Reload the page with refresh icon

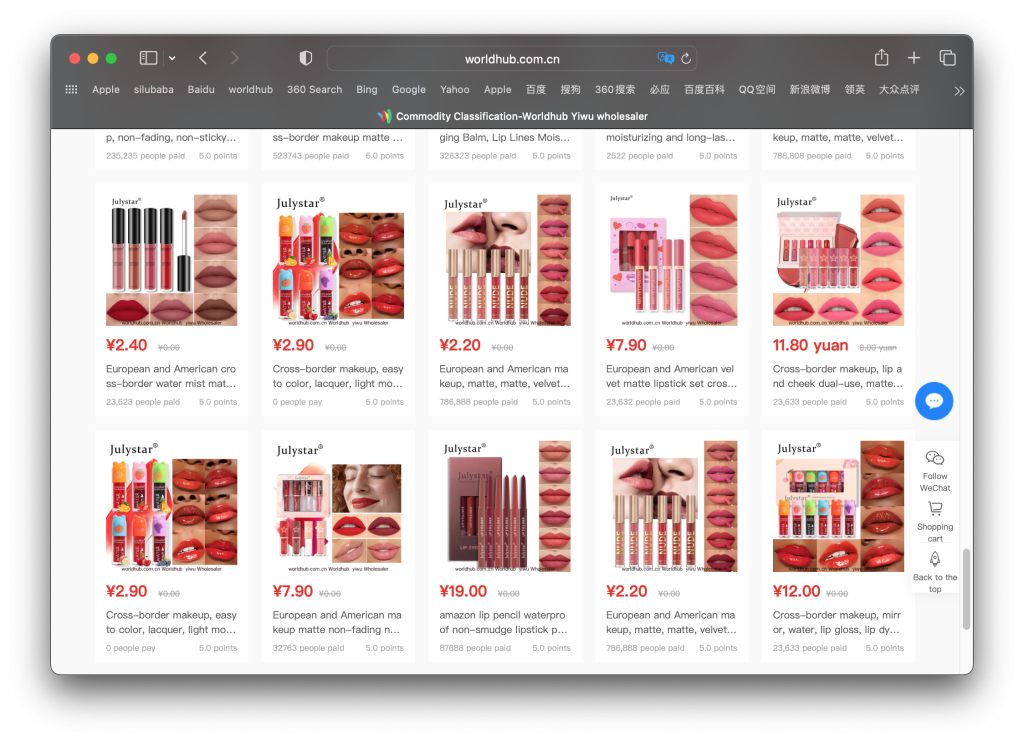point(686,58)
